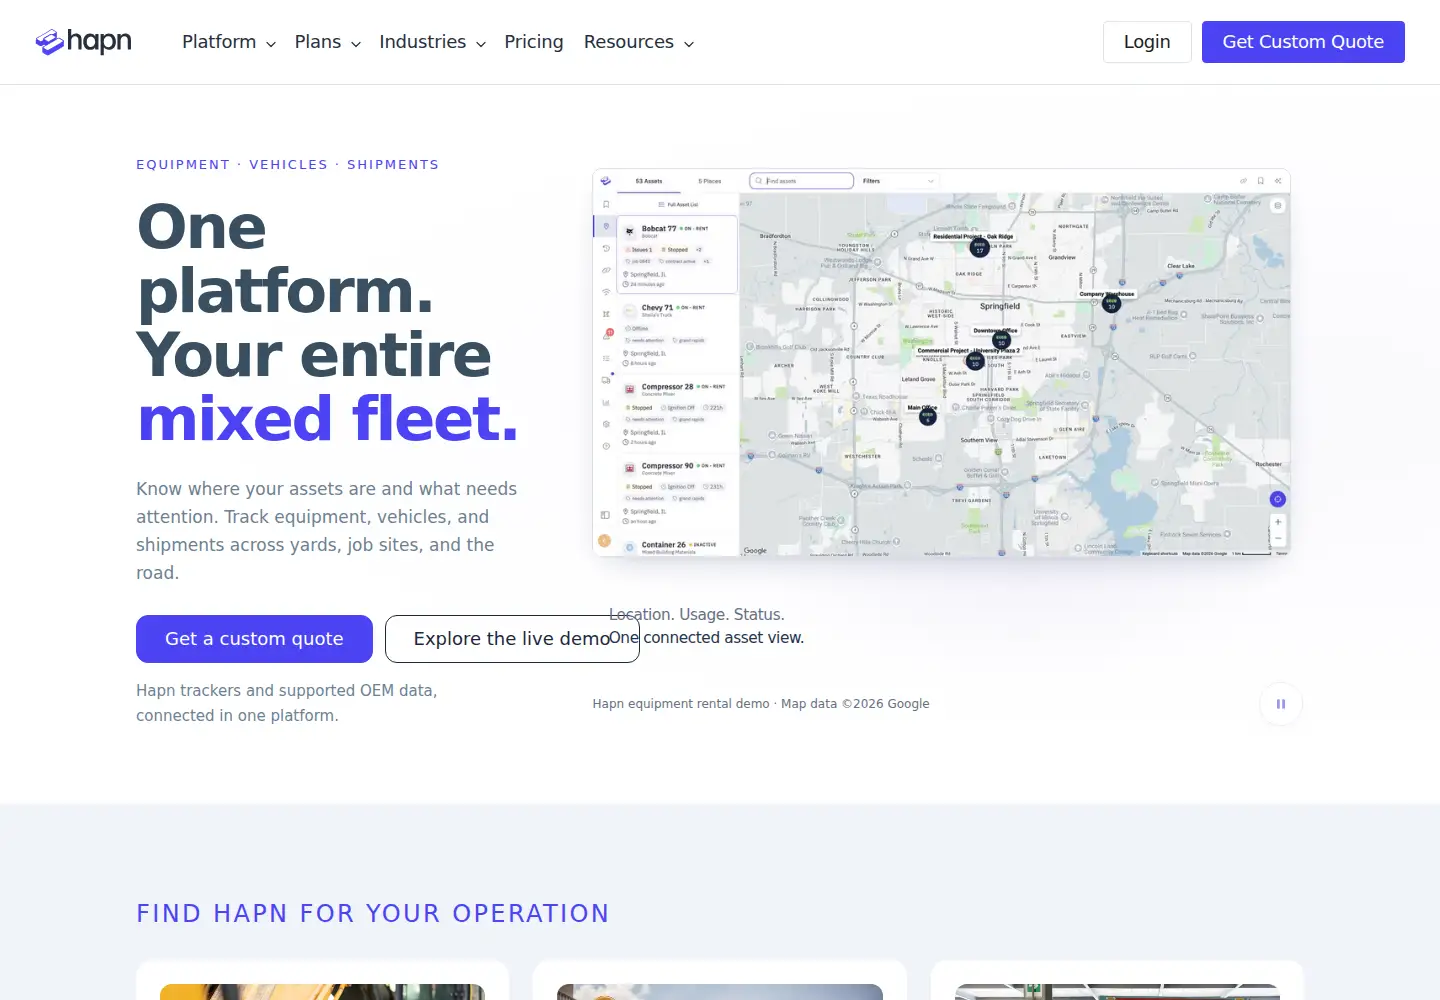Click the help question mark icon
The width and height of the screenshot is (1440, 1000).
(x=606, y=446)
